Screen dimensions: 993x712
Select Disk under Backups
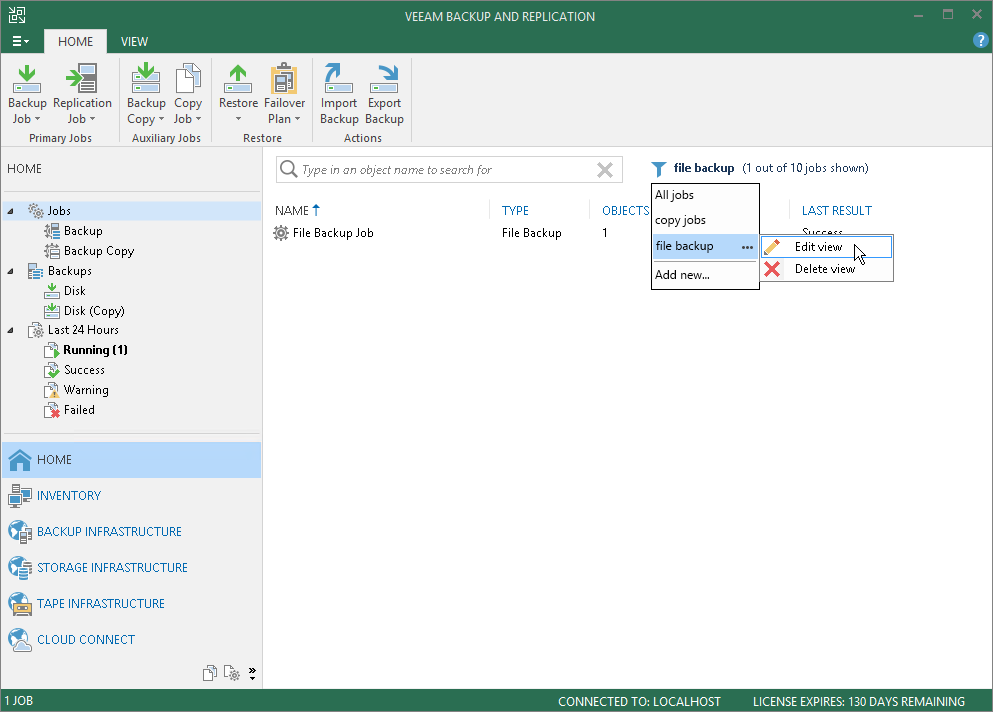click(75, 291)
